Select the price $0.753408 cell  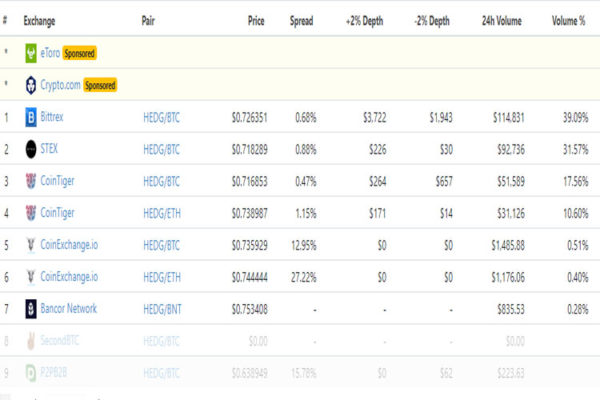point(249,309)
